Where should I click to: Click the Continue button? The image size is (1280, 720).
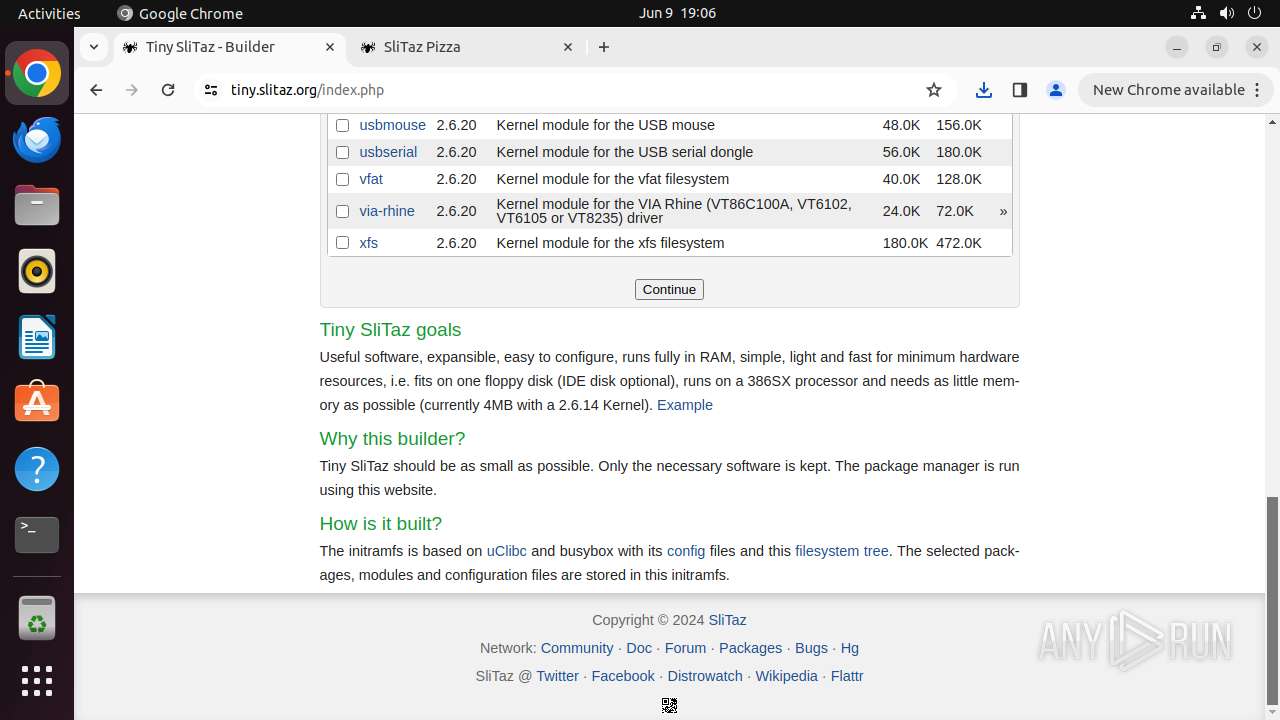coord(669,289)
